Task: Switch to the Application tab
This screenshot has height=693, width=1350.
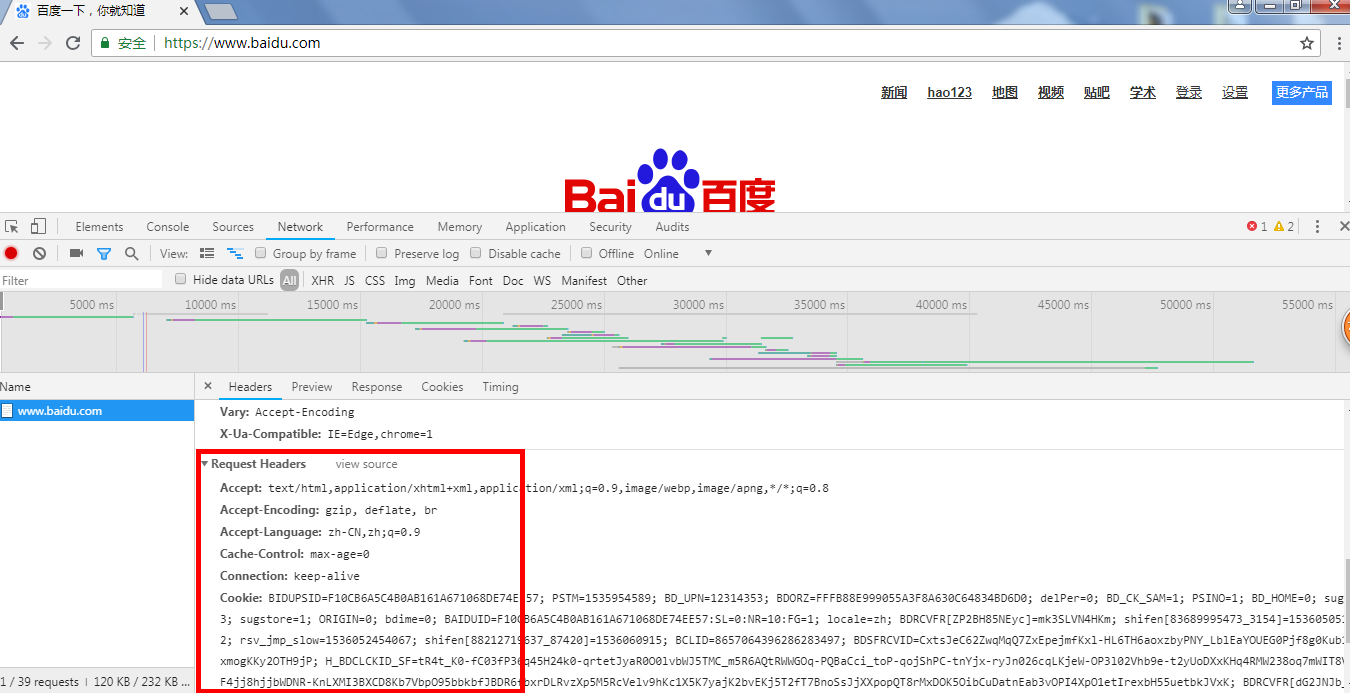Action: [x=535, y=227]
